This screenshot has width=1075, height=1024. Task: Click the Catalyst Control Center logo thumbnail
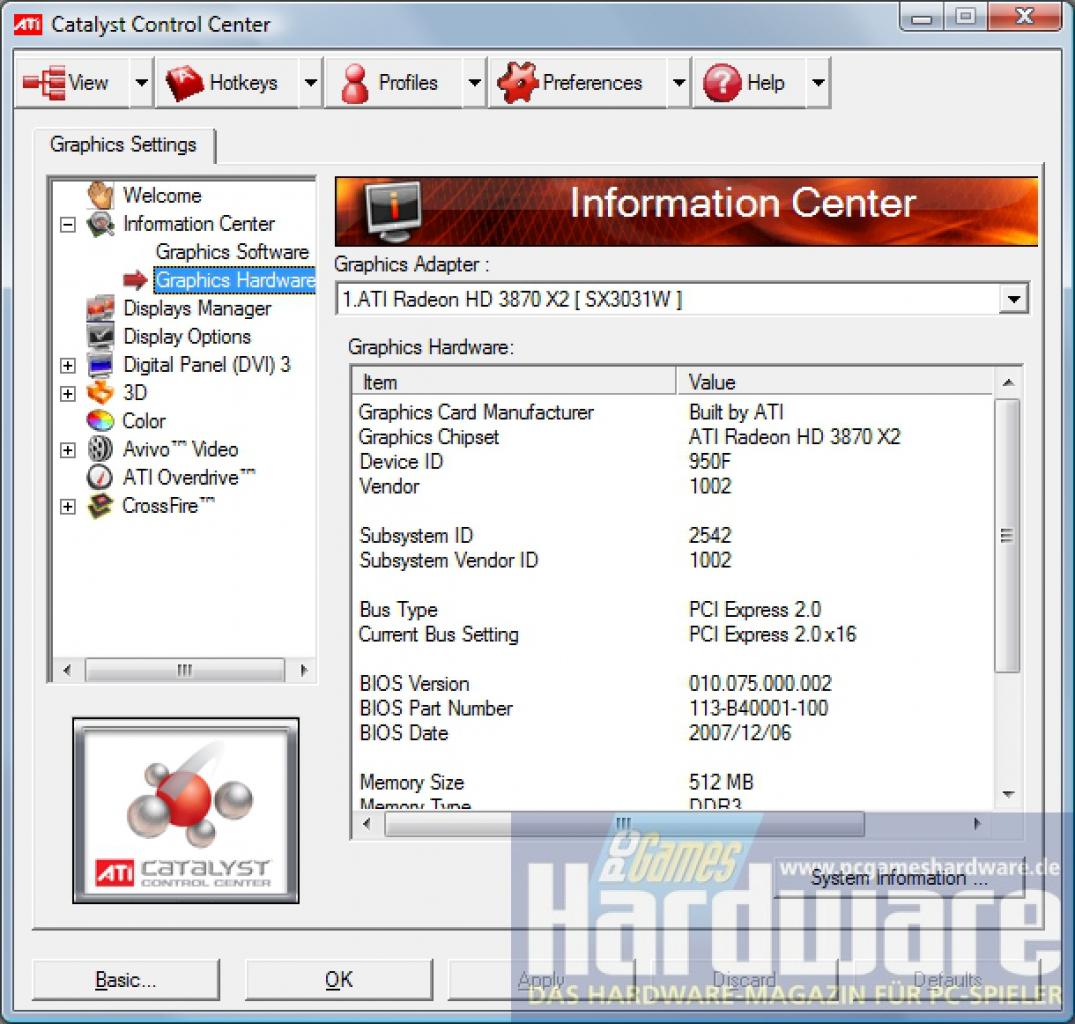[x=186, y=810]
